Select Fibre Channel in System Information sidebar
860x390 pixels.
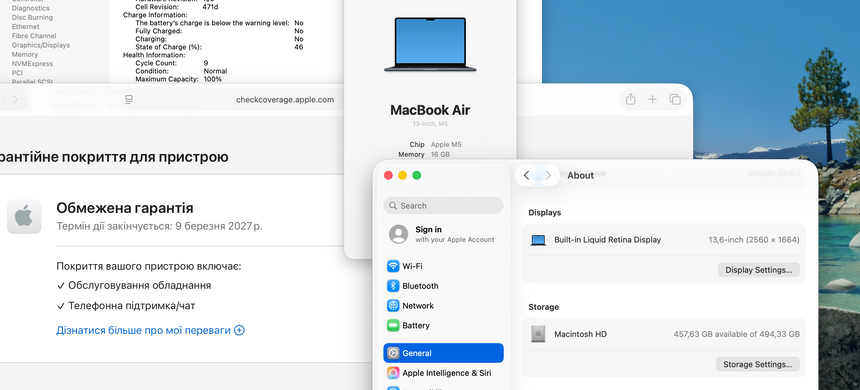[34, 36]
